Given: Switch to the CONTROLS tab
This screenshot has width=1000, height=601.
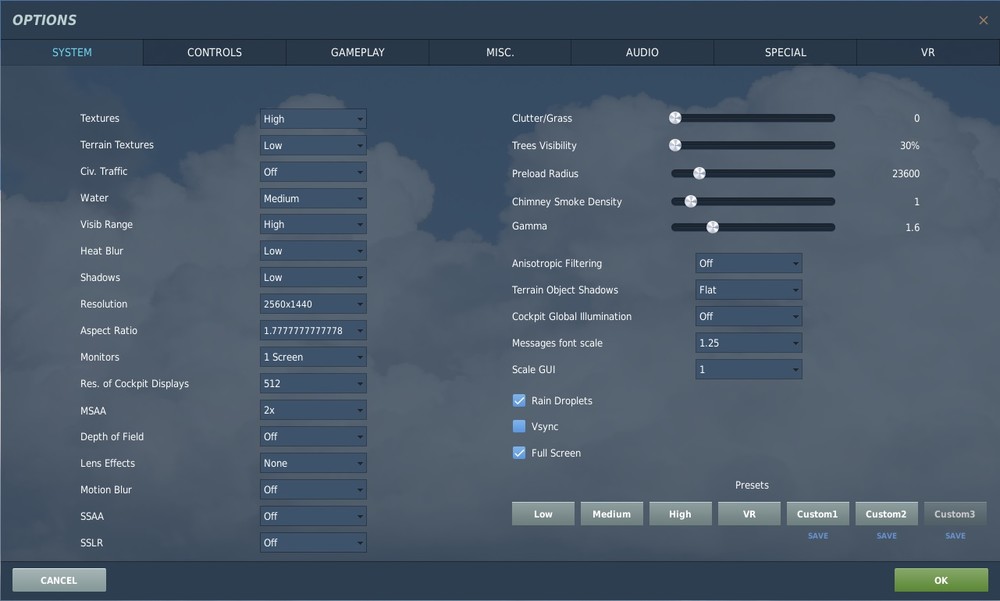Looking at the screenshot, I should (x=213, y=52).
